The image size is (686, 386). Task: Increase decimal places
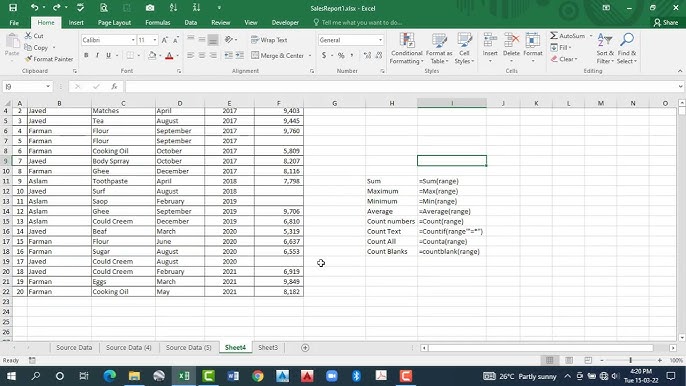click(x=367, y=56)
